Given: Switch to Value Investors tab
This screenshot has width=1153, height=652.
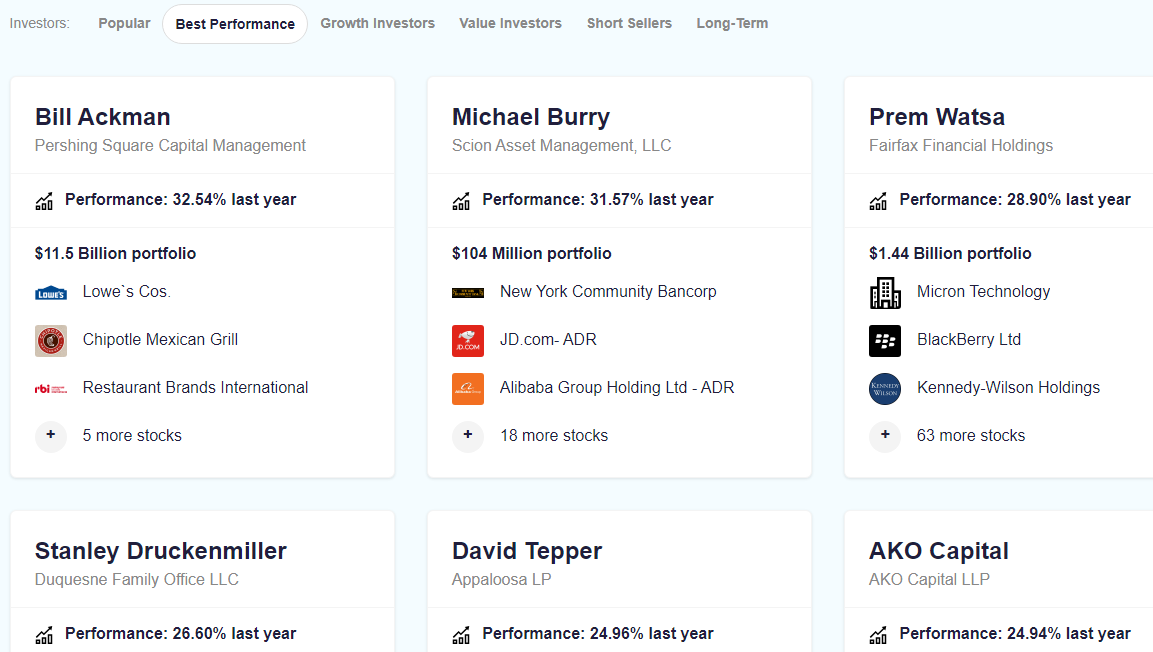Looking at the screenshot, I should click(x=510, y=24).
